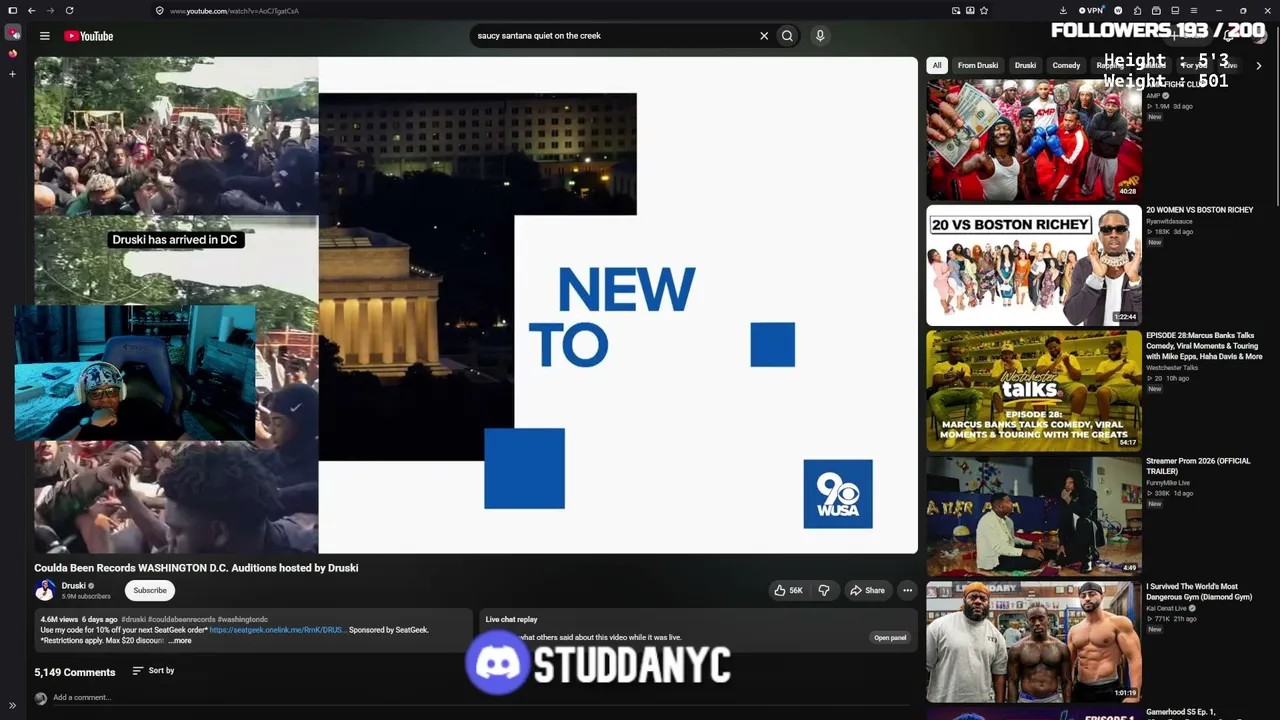Open Druski's channel avatar
The height and width of the screenshot is (720, 1280).
point(45,590)
